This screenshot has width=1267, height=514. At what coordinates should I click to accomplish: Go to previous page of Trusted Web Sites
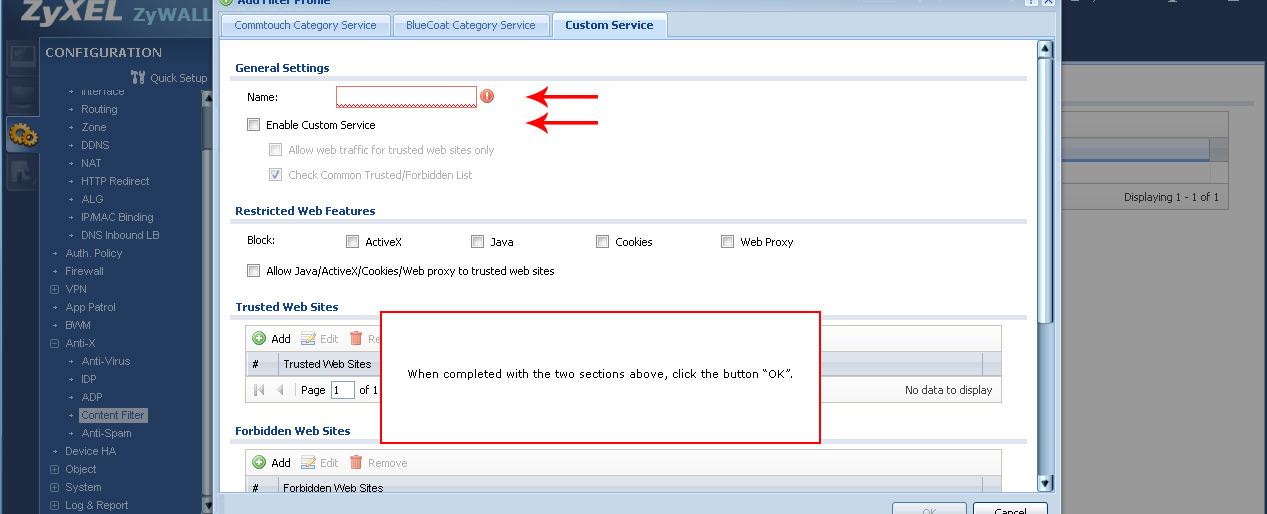click(x=280, y=390)
